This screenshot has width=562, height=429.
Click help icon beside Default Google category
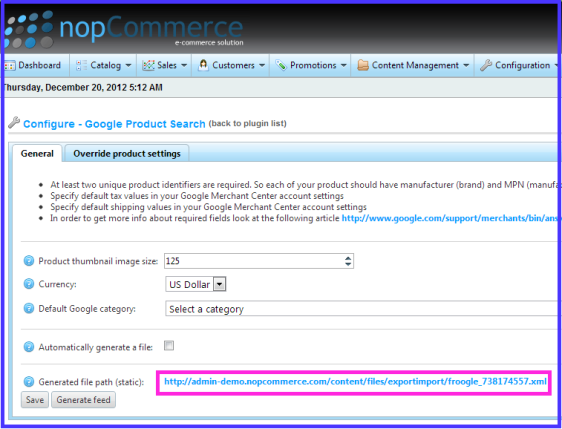click(x=29, y=308)
